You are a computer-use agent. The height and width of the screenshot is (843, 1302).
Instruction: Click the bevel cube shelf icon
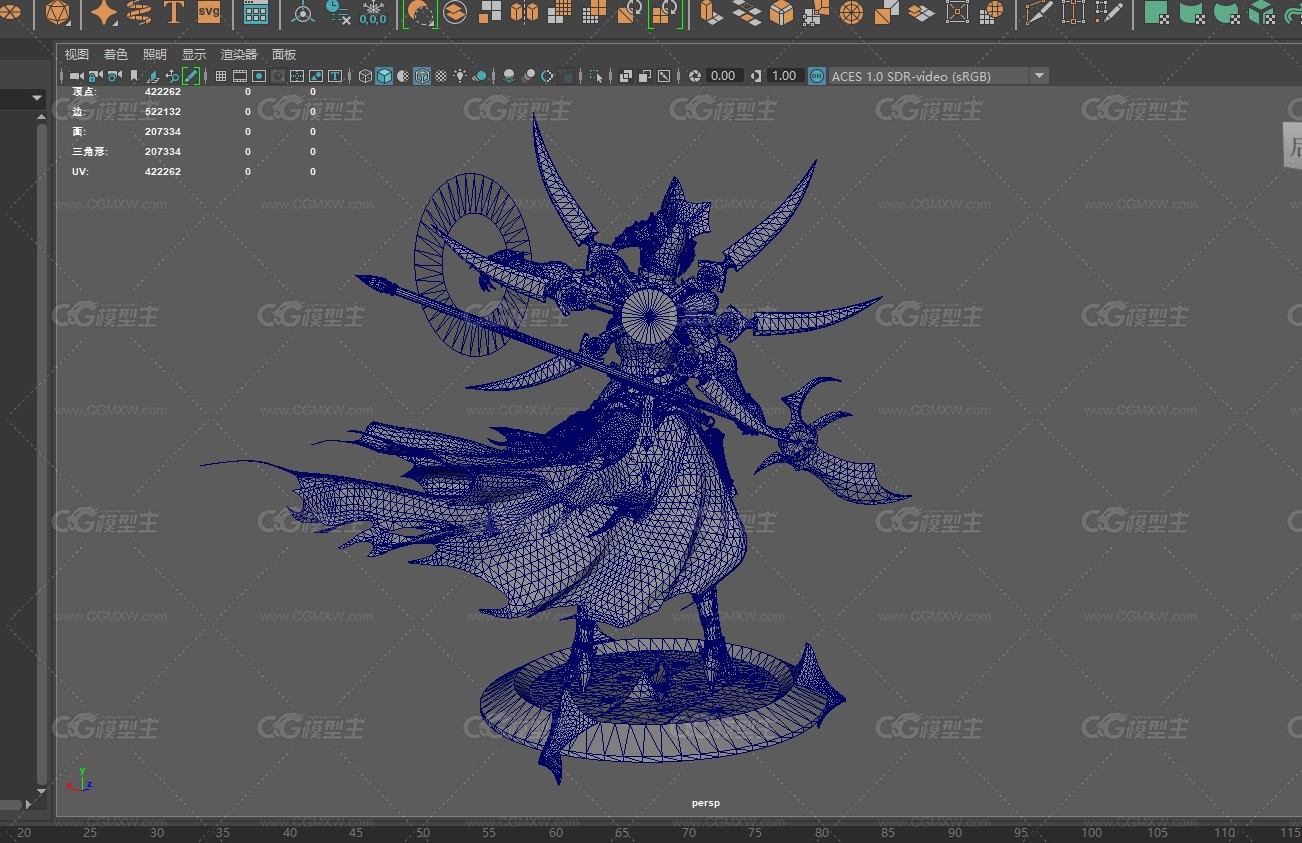(781, 12)
